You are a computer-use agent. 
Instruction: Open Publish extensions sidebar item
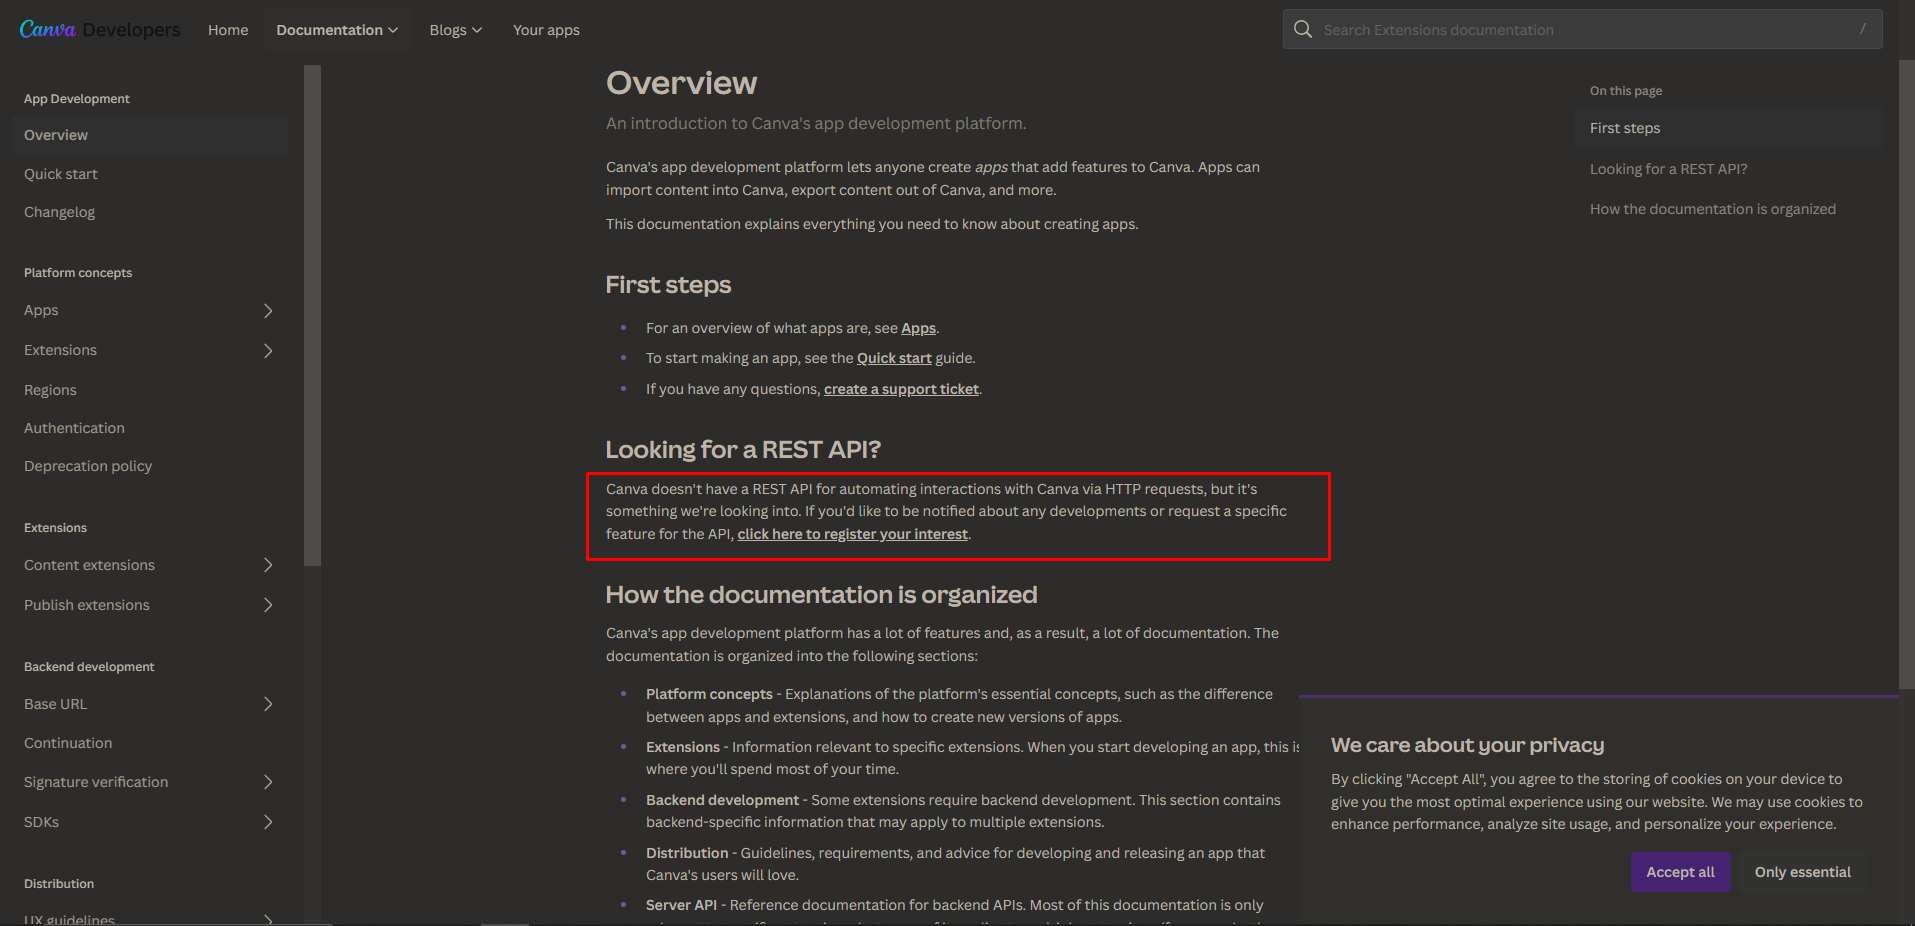coord(87,605)
